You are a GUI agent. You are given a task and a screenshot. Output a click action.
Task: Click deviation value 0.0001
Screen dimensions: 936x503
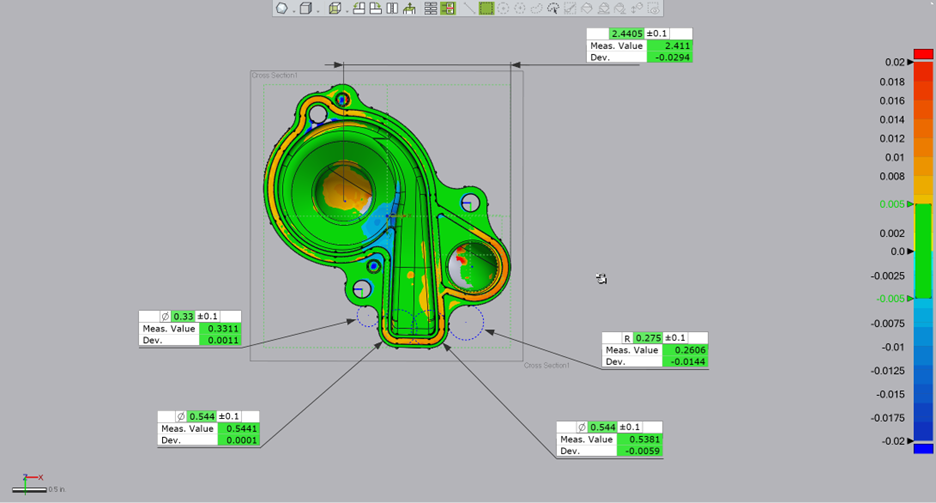click(x=238, y=440)
